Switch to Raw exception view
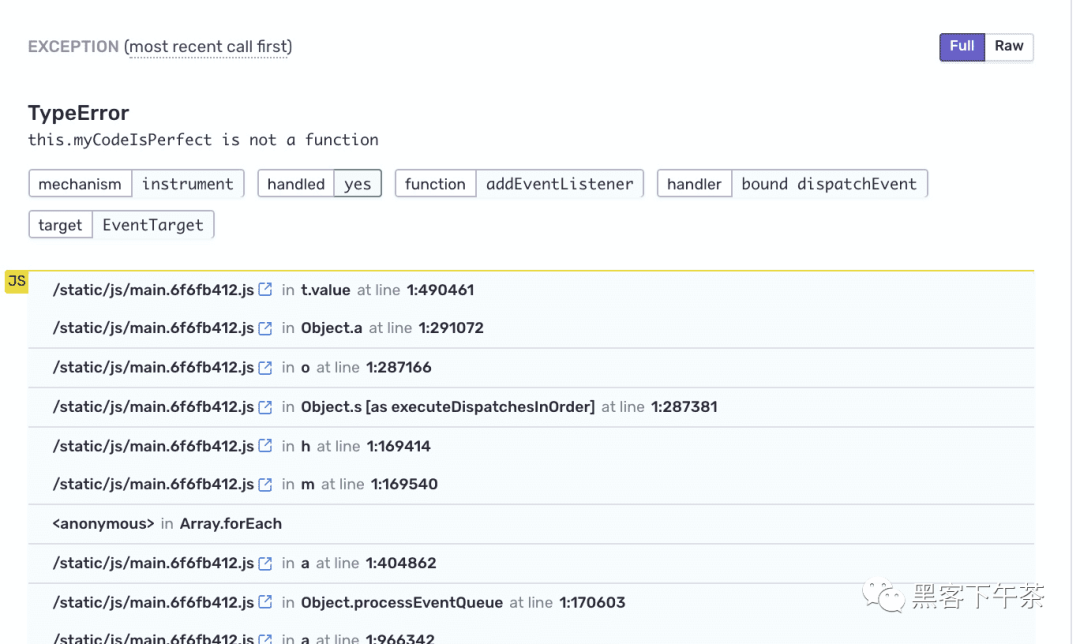The width and height of the screenshot is (1080, 644). (1009, 47)
